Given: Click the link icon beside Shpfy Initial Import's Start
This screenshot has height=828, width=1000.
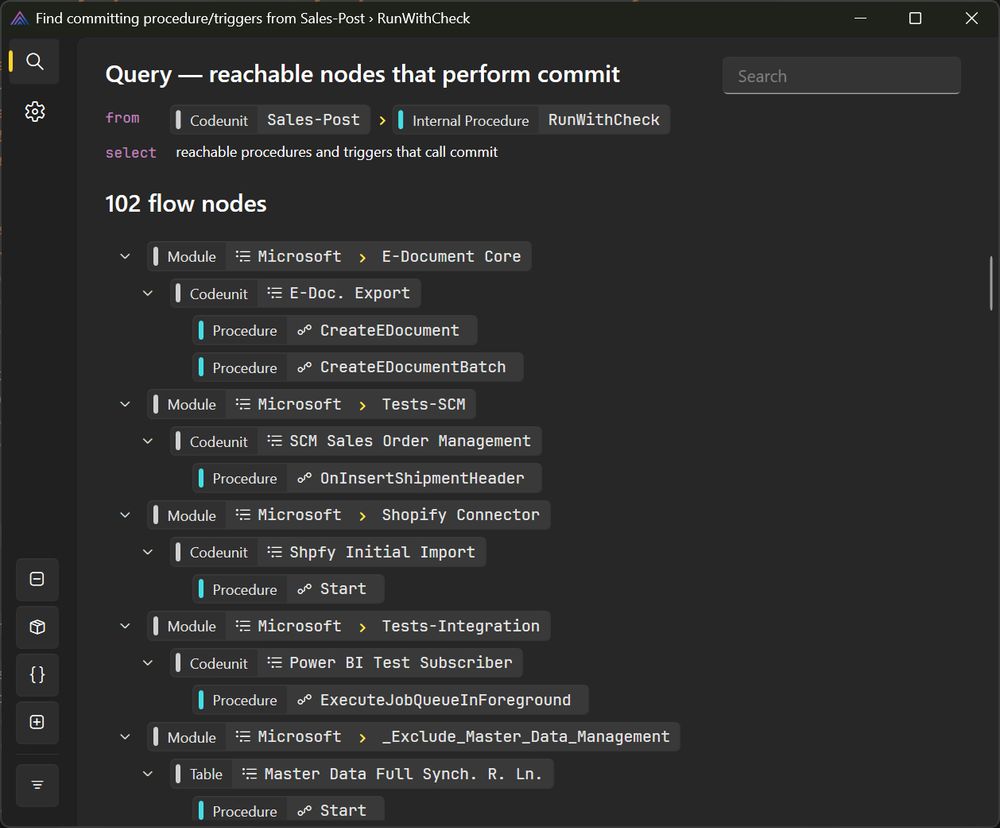Looking at the screenshot, I should [x=305, y=589].
